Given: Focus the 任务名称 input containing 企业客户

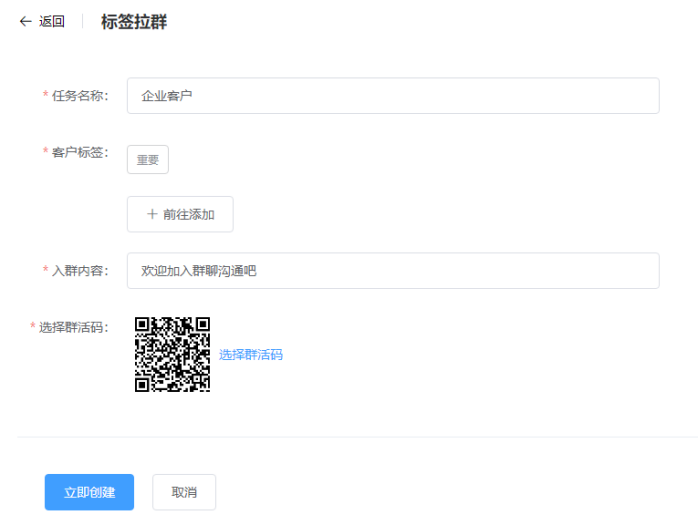Looking at the screenshot, I should click(392, 96).
